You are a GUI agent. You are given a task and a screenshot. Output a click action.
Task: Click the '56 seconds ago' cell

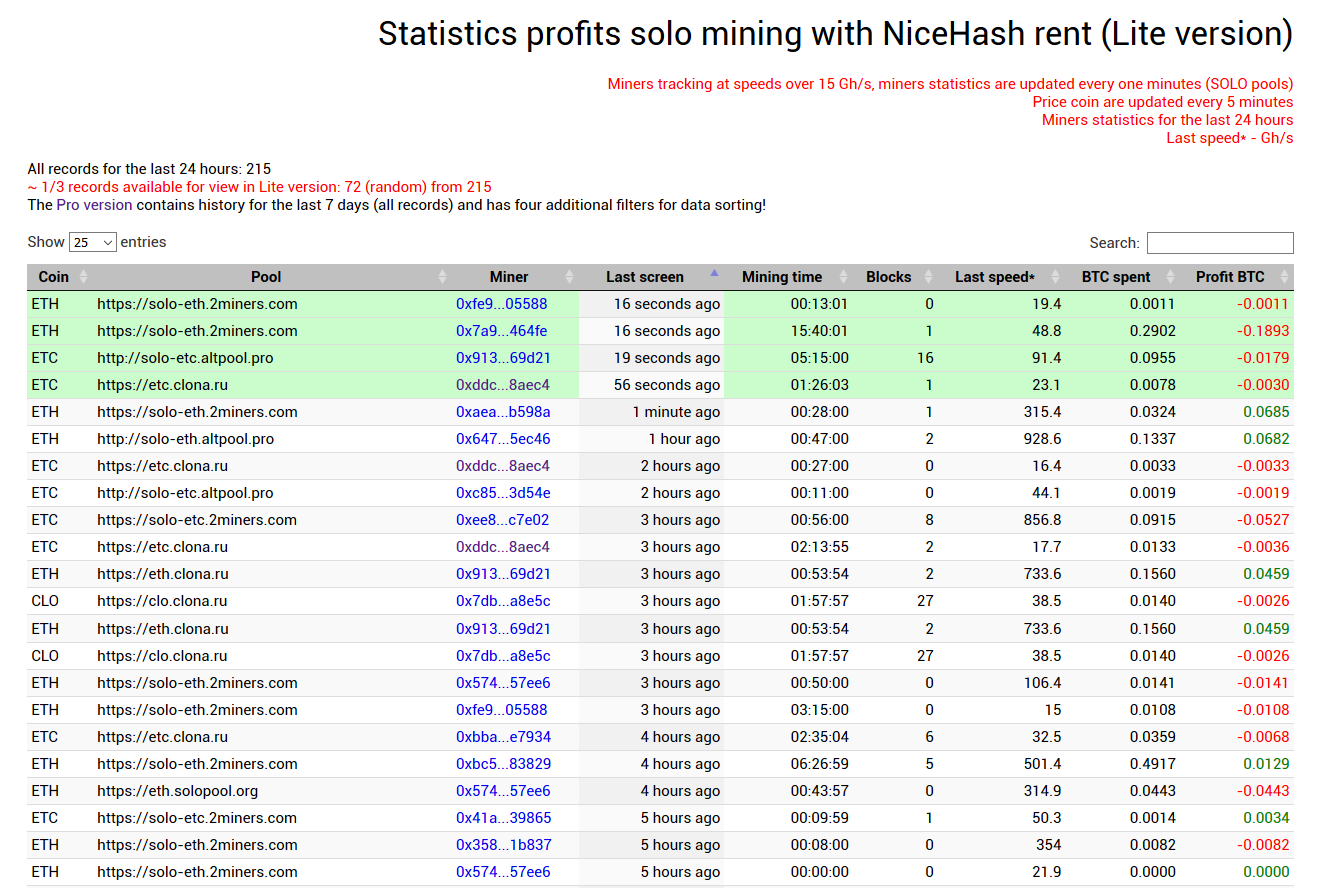pos(651,385)
